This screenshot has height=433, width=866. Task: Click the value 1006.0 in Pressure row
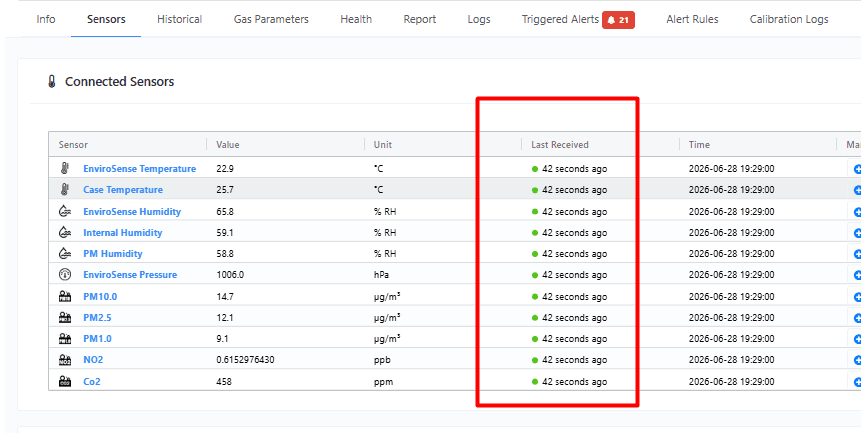(x=230, y=274)
